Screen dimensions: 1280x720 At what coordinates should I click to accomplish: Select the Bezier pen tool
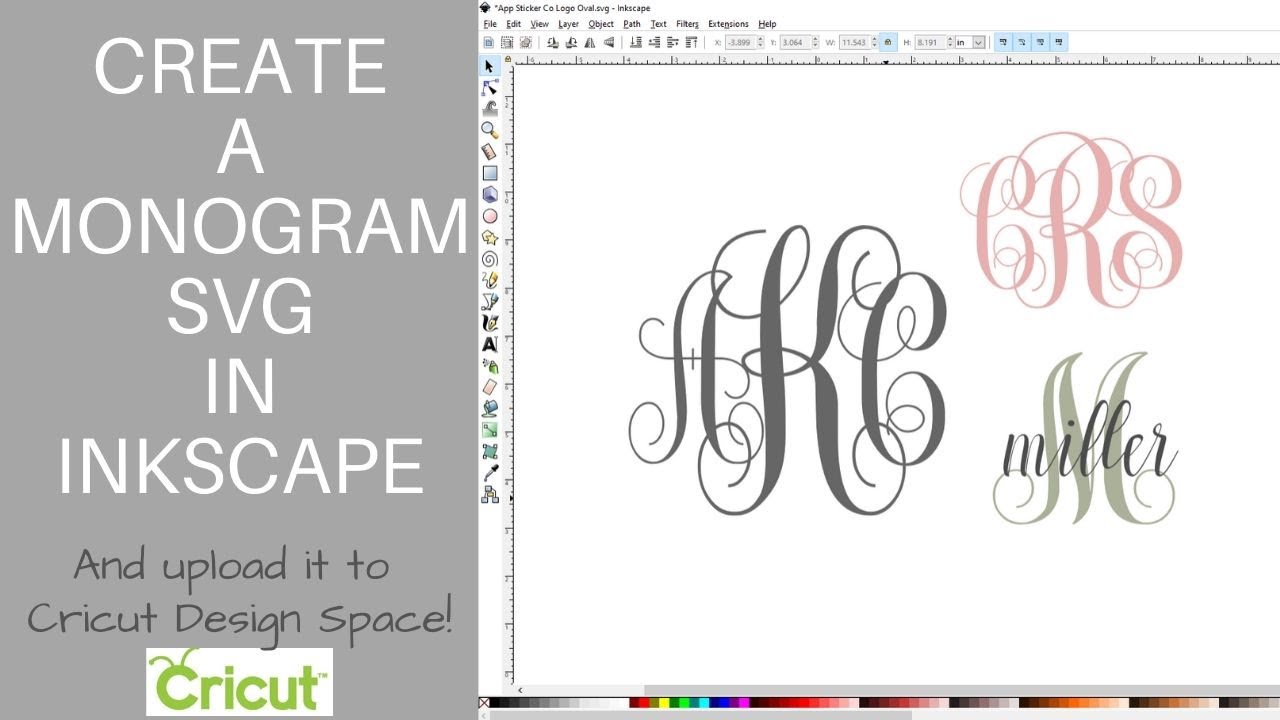pyautogui.click(x=489, y=301)
